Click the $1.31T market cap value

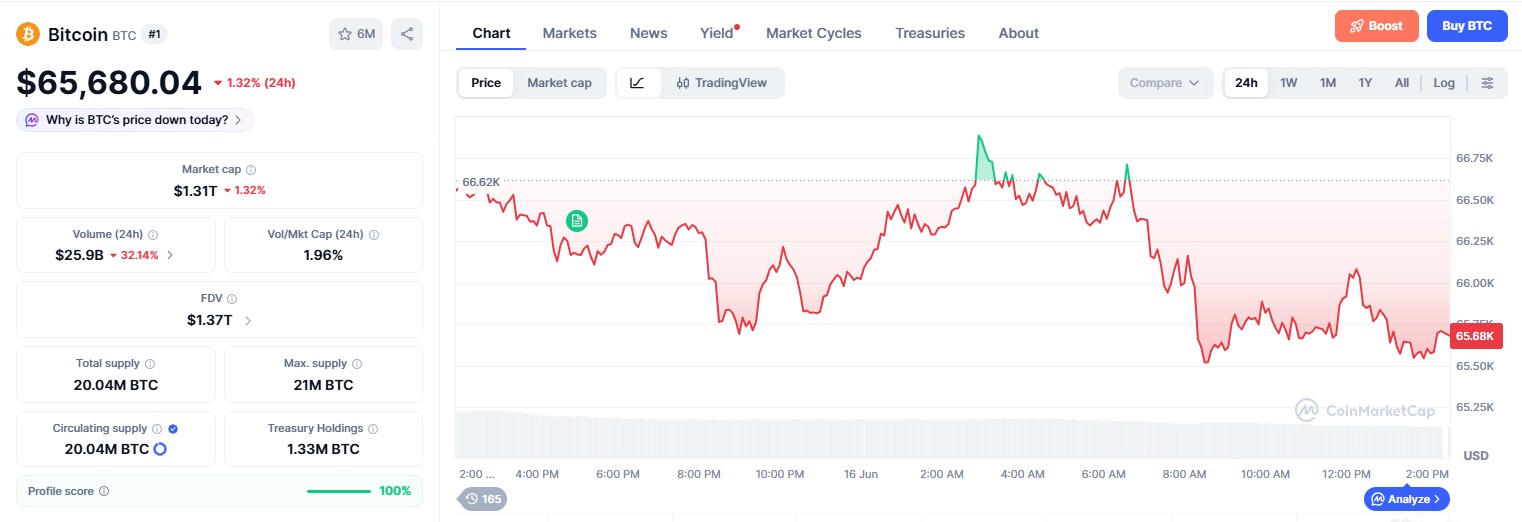[195, 190]
